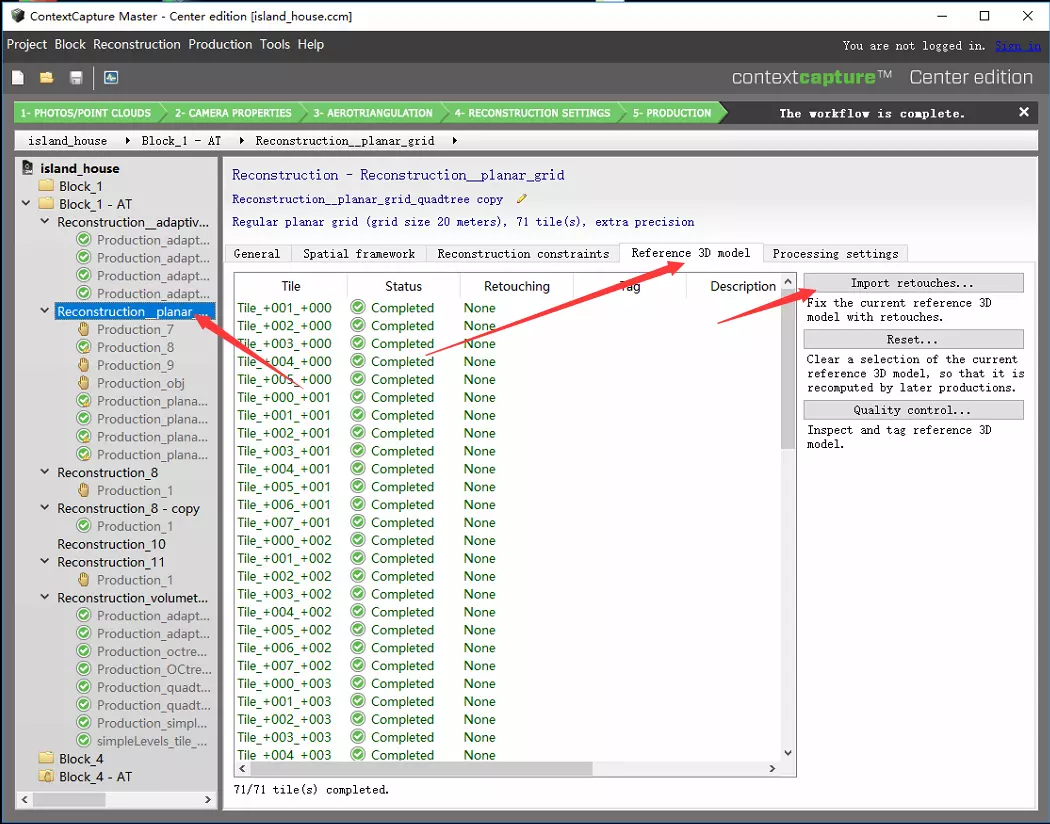The image size is (1050, 824).
Task: Sort by the Status column header
Action: coord(403,286)
